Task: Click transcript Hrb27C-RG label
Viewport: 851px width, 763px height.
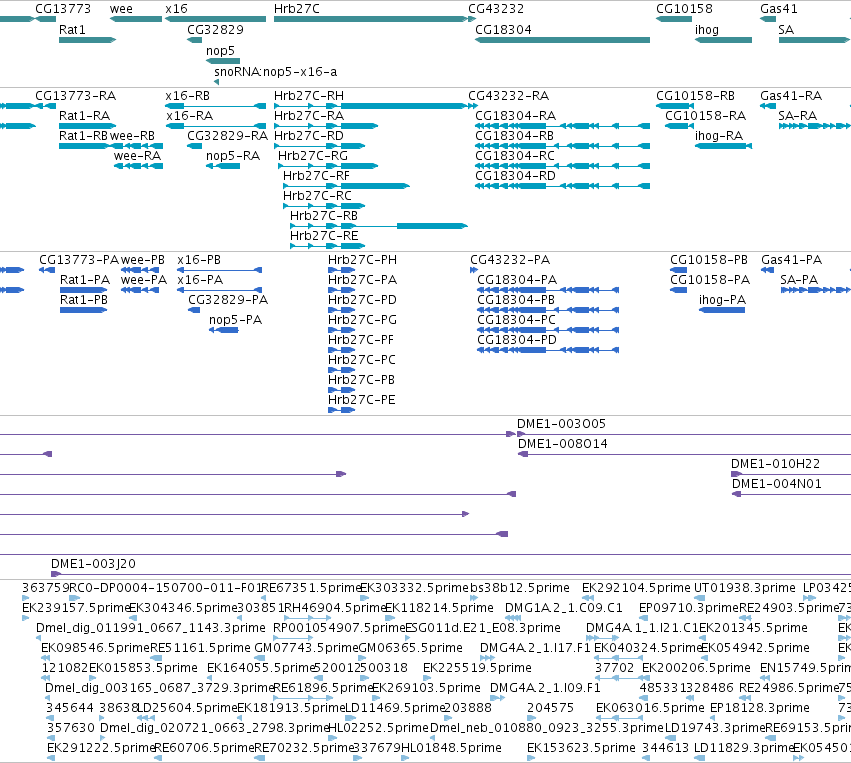Action: click(313, 156)
